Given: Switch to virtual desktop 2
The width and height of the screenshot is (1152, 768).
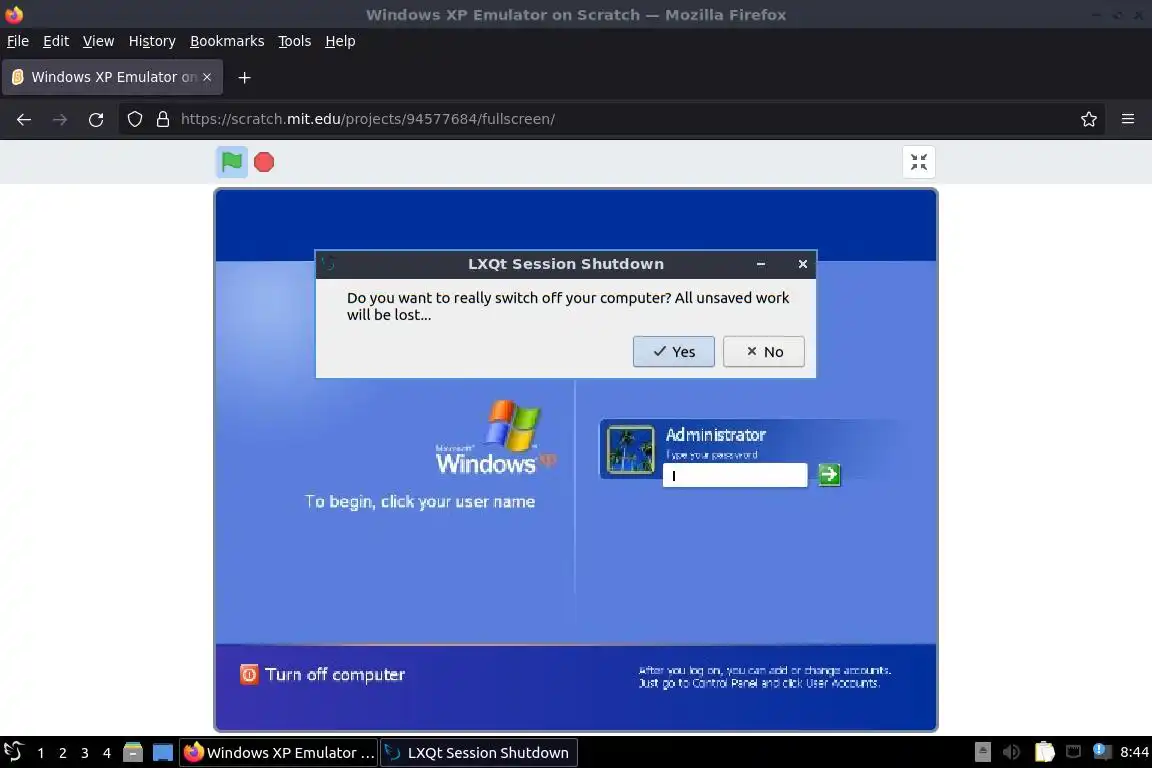Looking at the screenshot, I should tap(62, 753).
